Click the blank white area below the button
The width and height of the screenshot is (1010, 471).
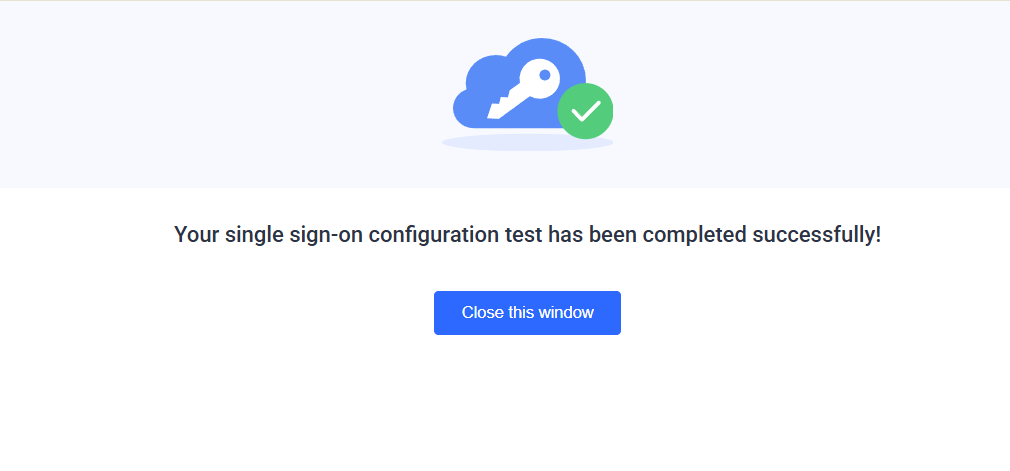click(527, 410)
